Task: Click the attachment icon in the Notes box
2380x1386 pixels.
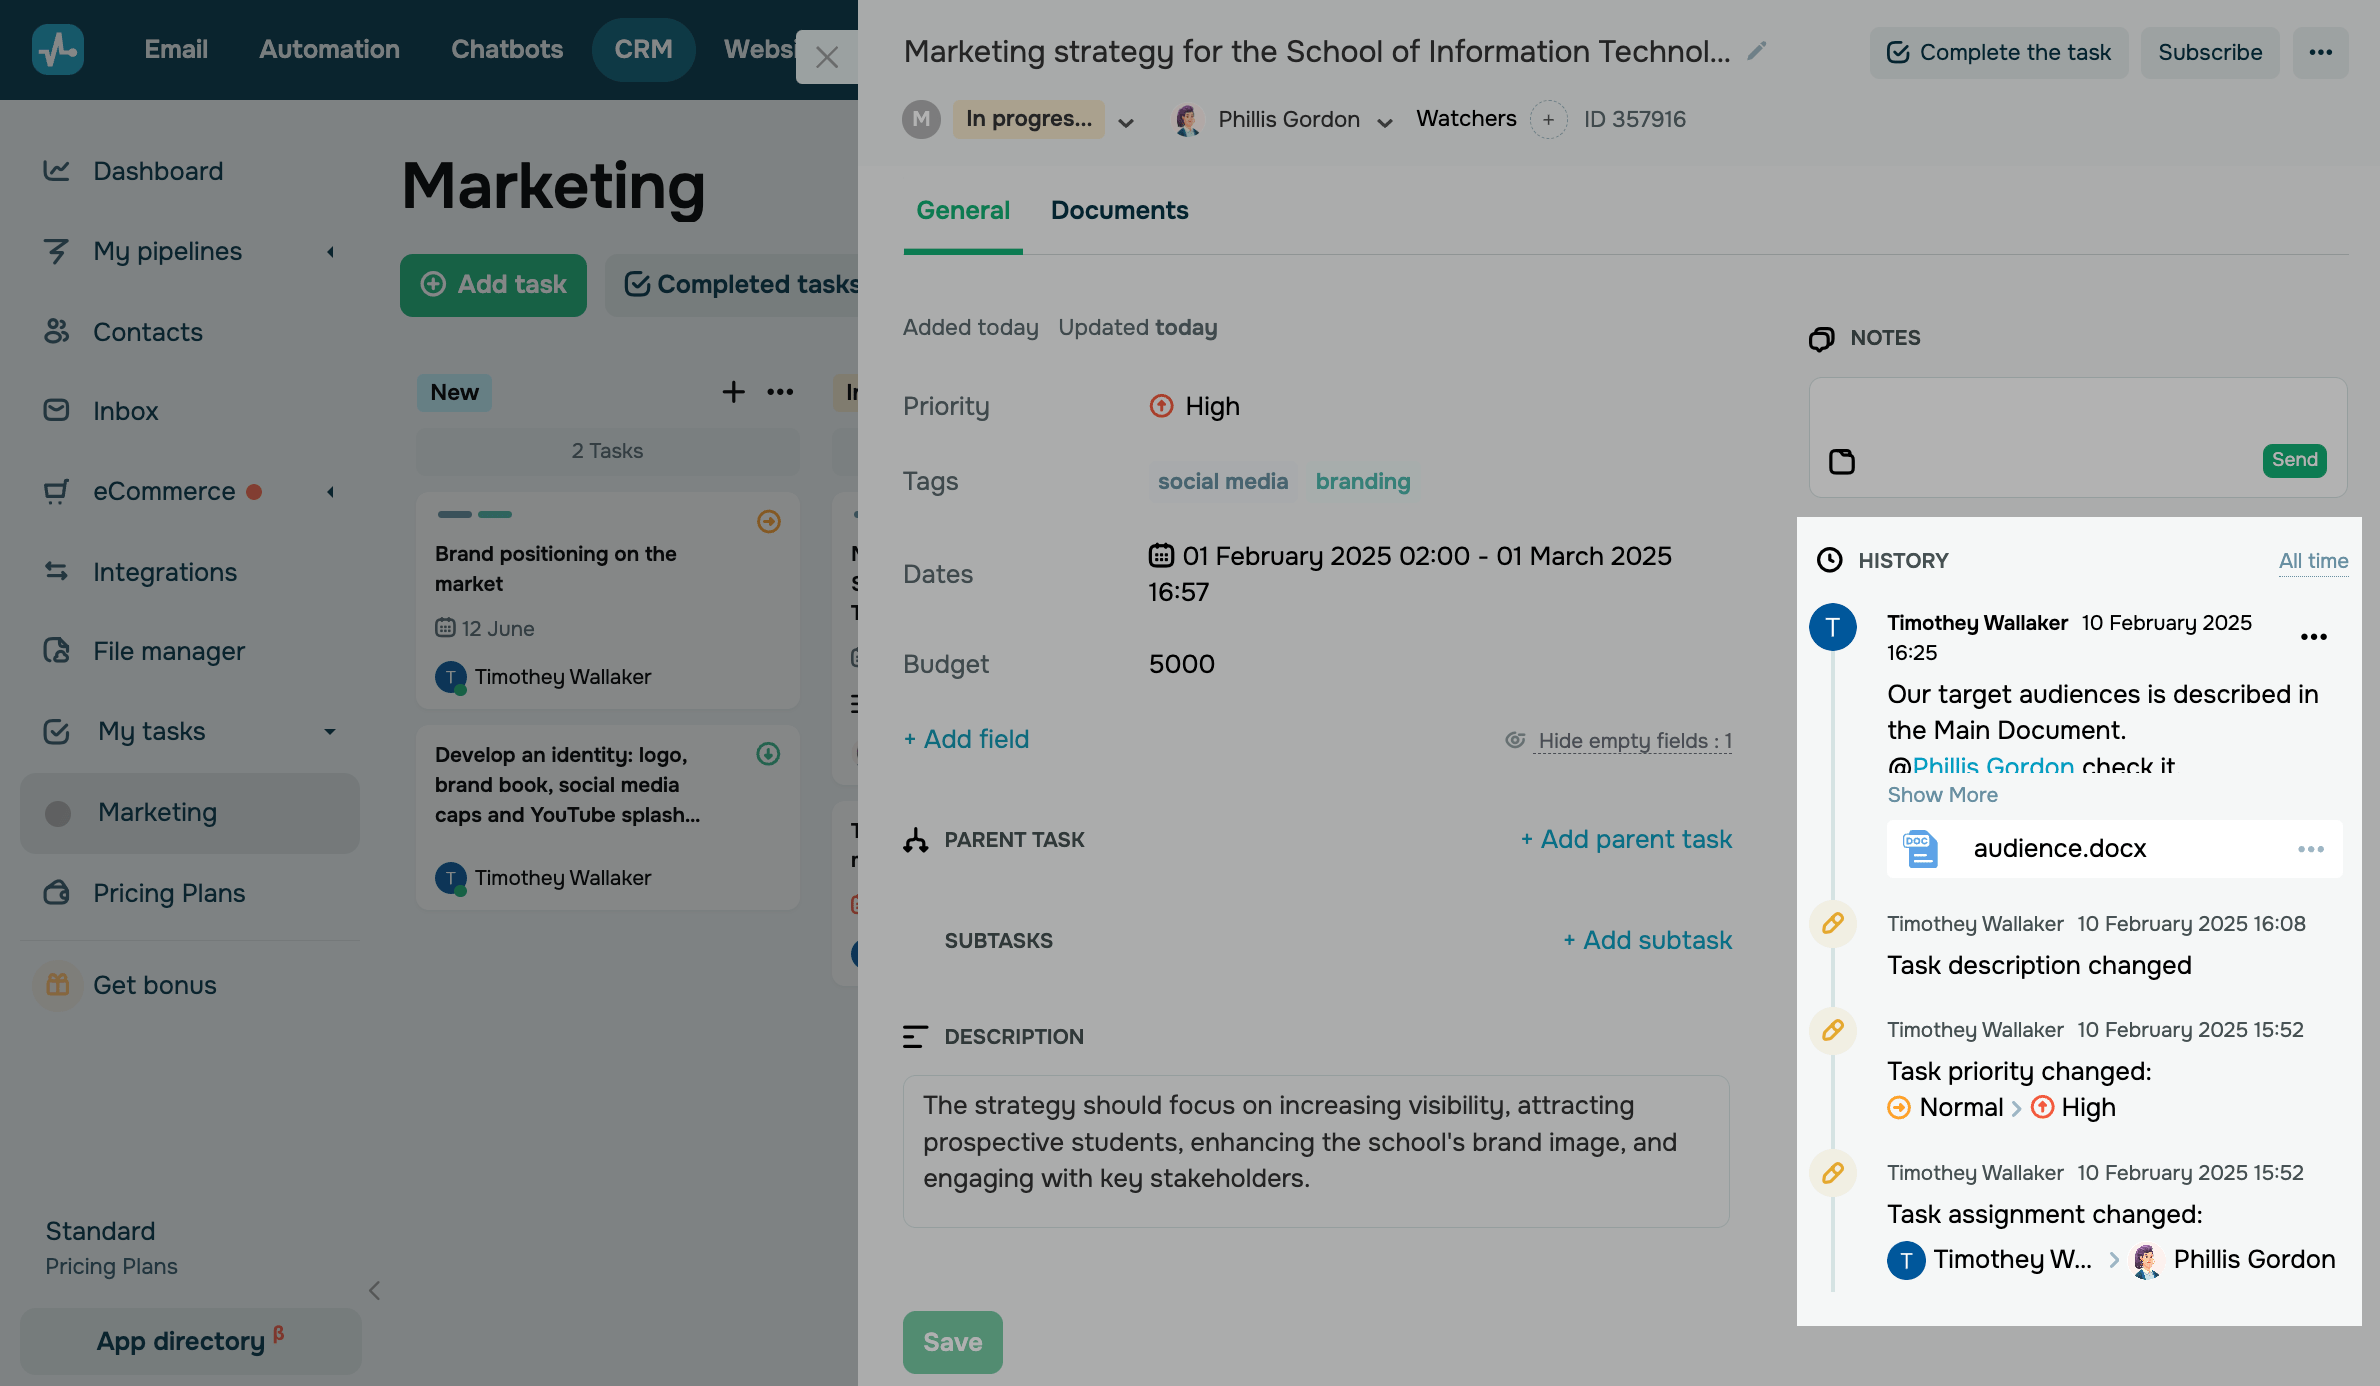Action: pyautogui.click(x=1841, y=461)
